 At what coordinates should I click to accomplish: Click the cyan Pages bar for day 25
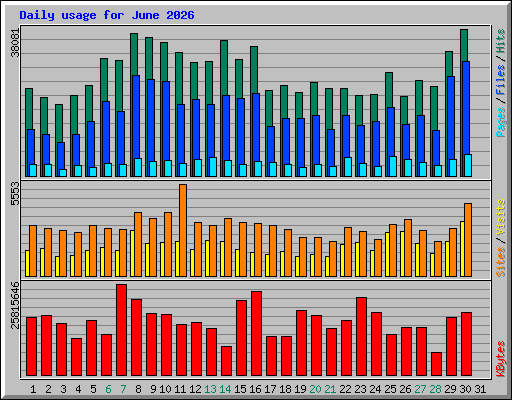click(x=393, y=166)
